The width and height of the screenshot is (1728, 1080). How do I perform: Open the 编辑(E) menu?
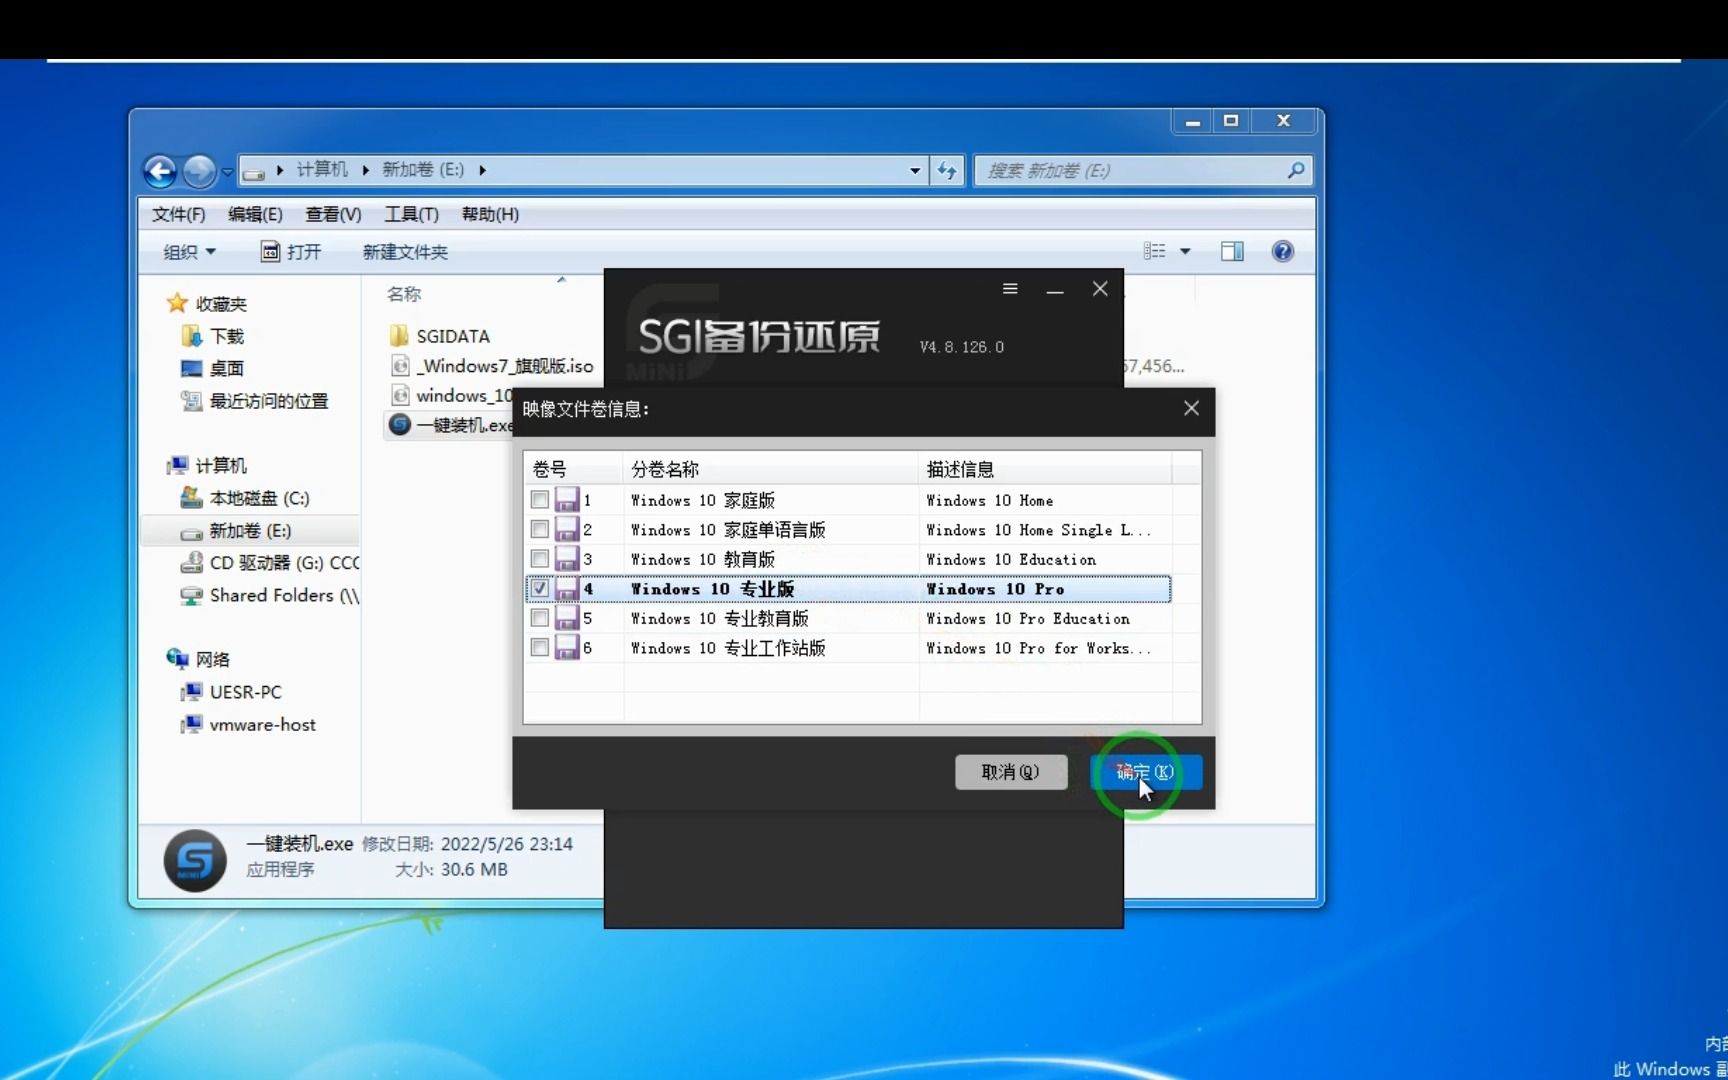coord(255,214)
